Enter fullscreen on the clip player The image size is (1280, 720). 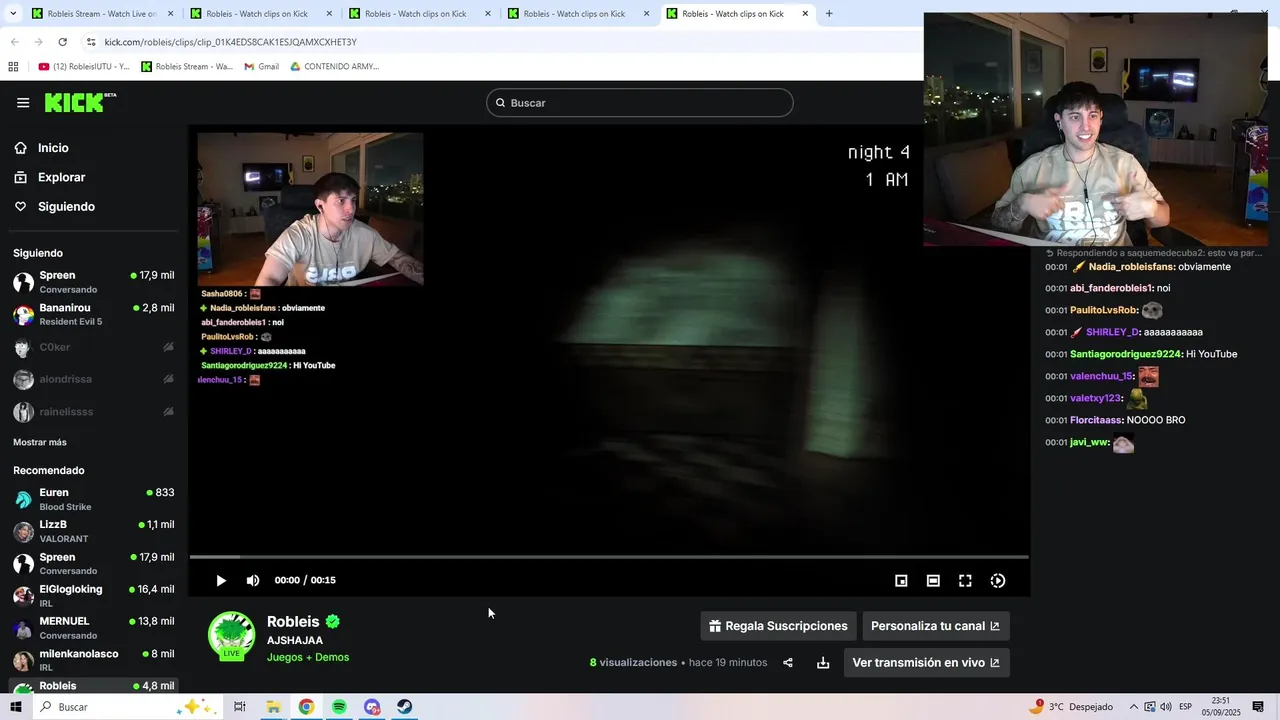coord(965,580)
